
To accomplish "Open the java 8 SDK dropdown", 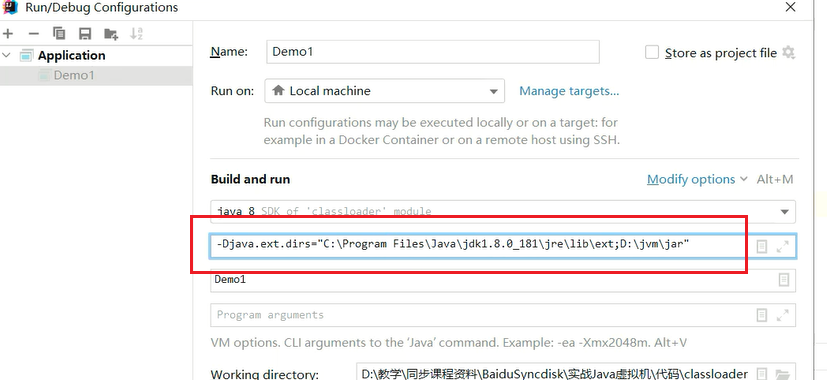I will tap(503, 212).
